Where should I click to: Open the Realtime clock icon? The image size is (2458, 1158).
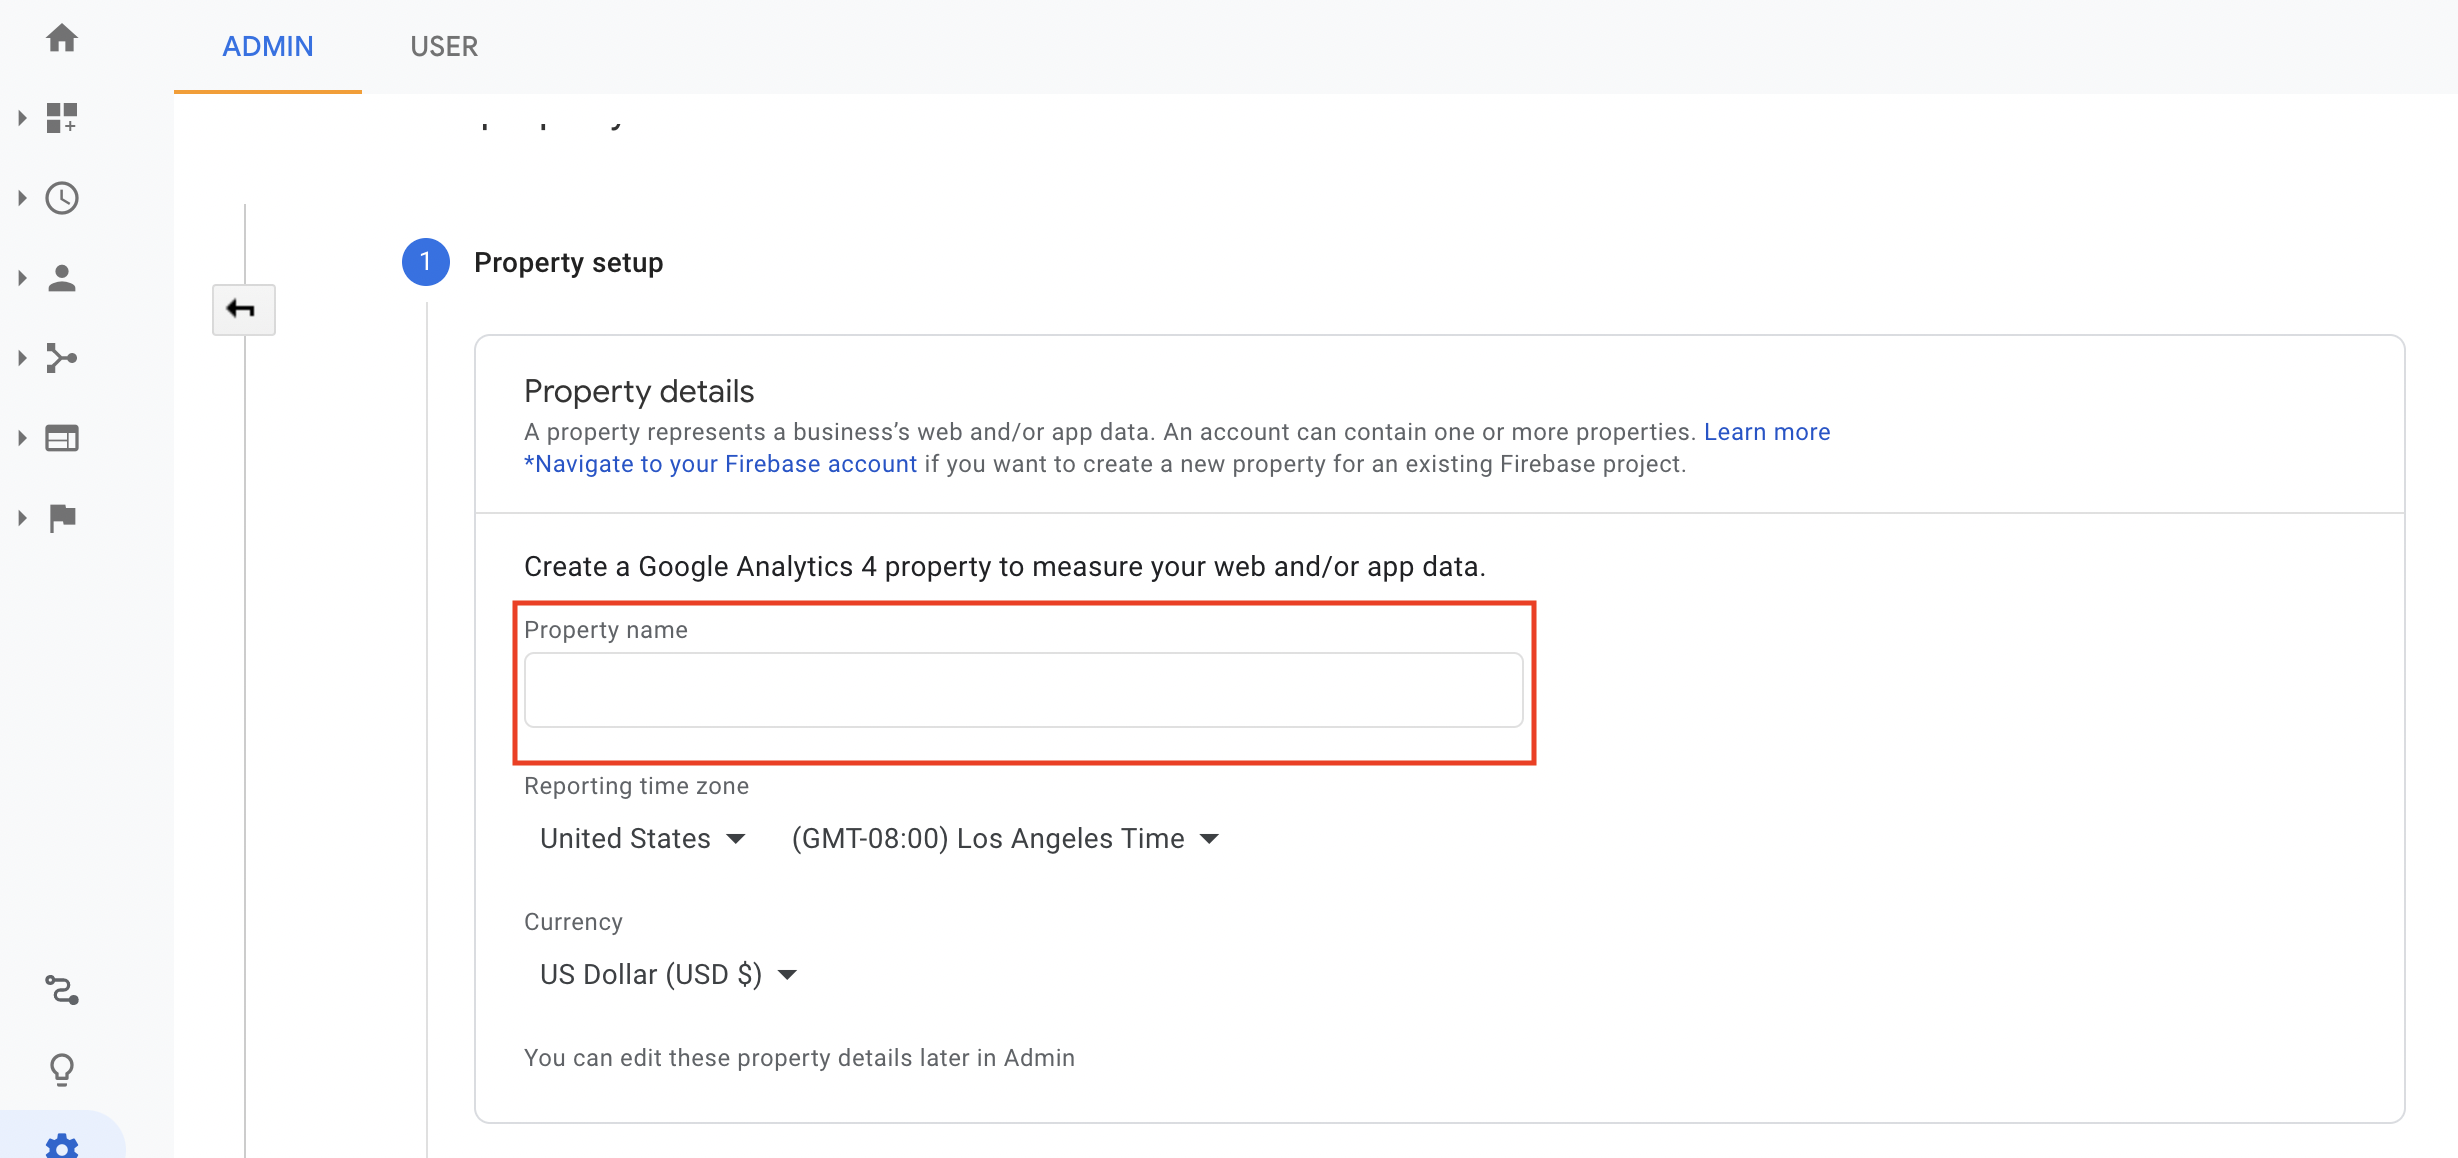(x=62, y=198)
